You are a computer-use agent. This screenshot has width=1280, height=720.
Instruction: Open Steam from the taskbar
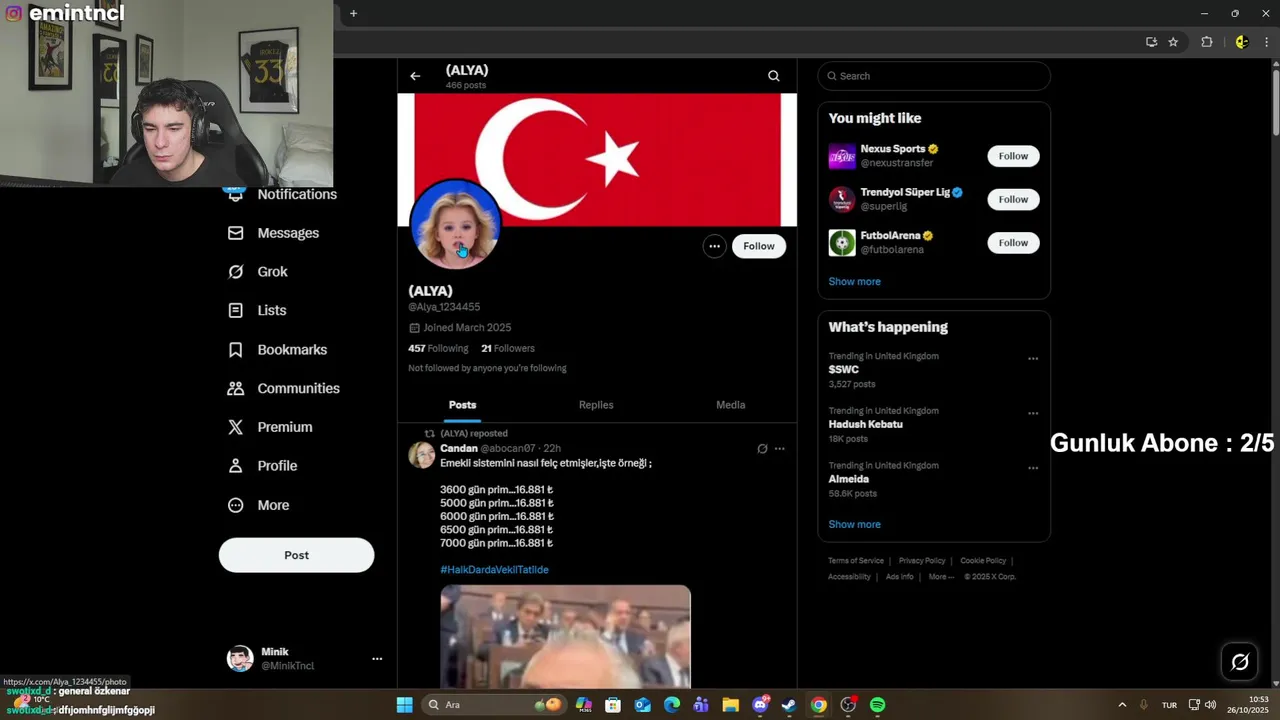click(x=789, y=705)
